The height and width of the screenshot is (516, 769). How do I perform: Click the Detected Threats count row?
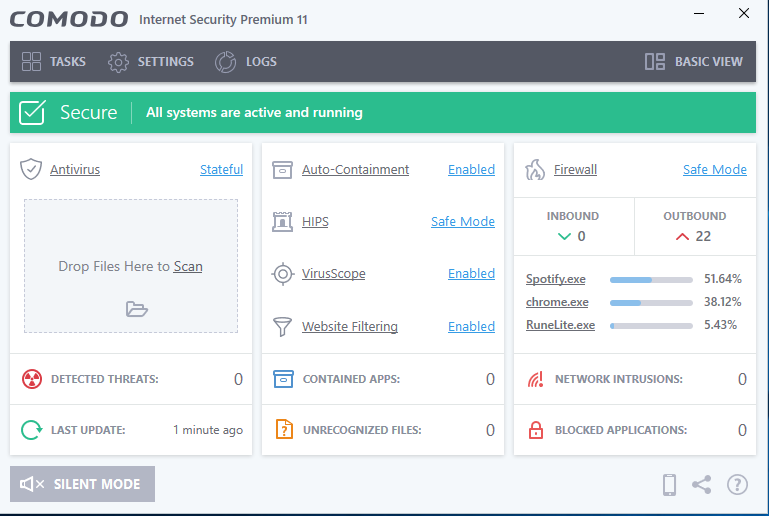[131, 379]
